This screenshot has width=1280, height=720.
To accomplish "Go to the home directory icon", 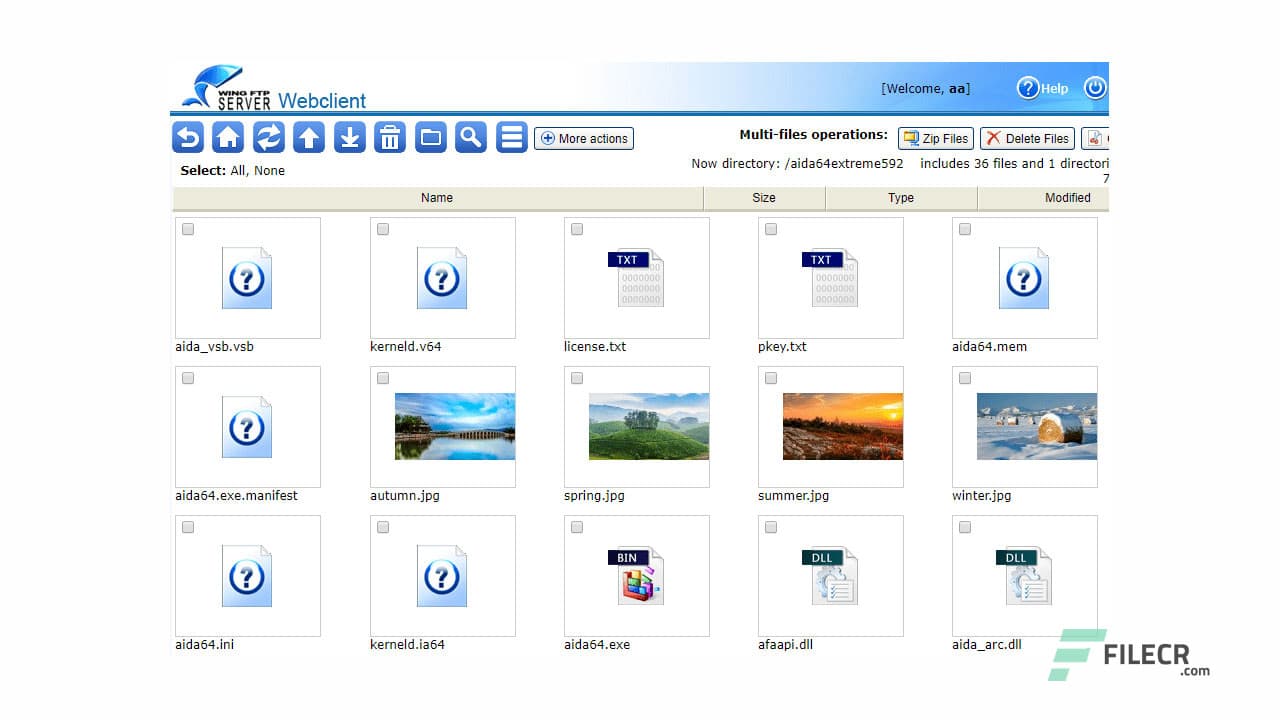I will pyautogui.click(x=228, y=137).
